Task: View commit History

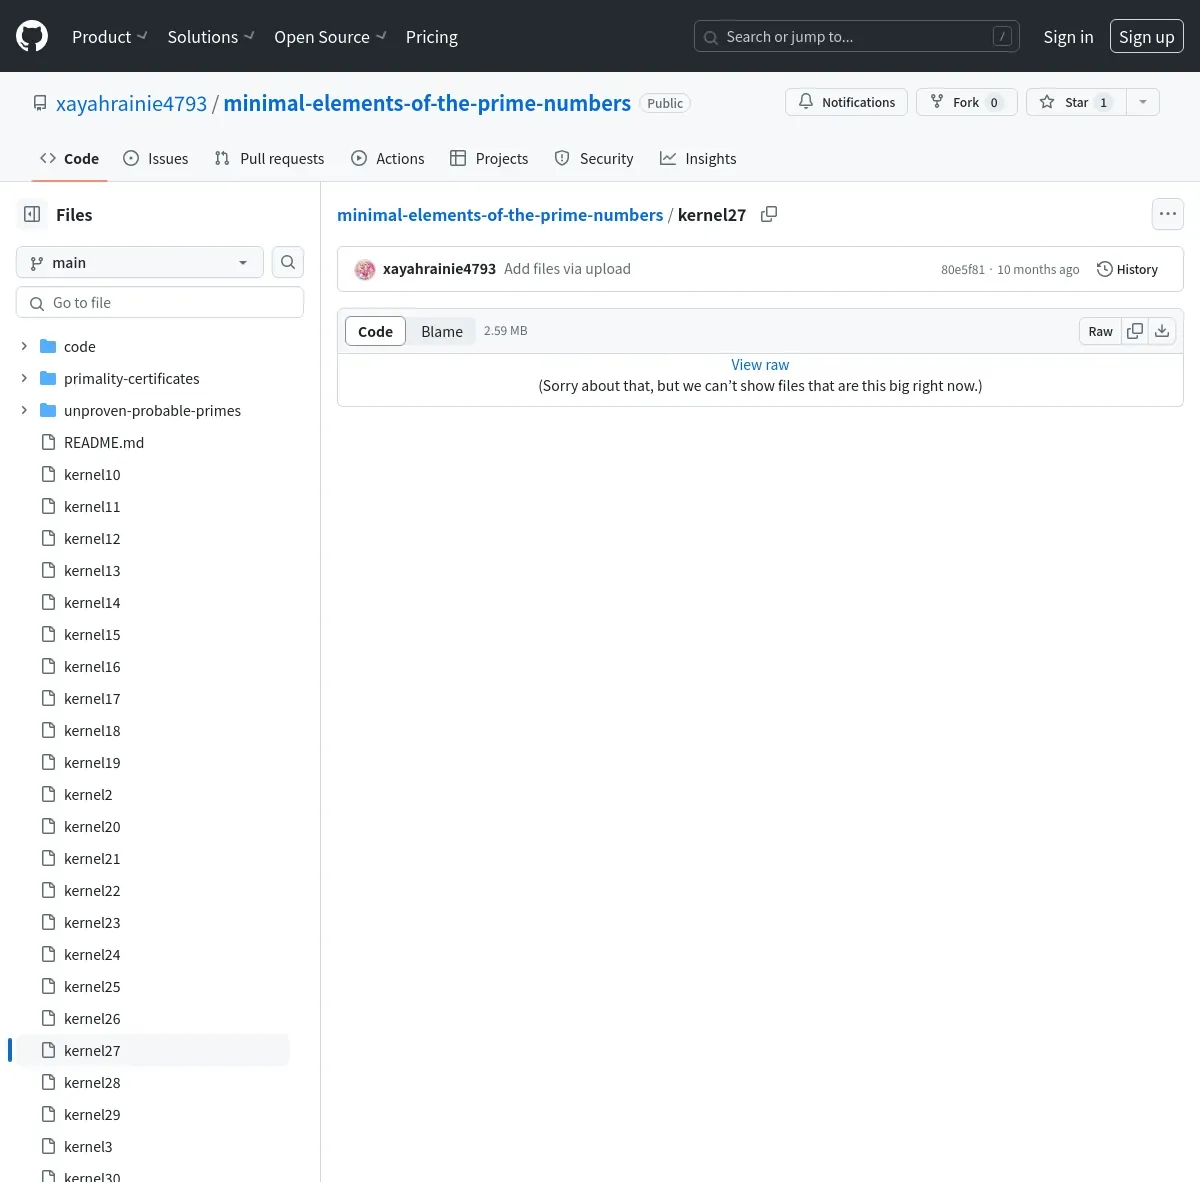Action: [1127, 269]
